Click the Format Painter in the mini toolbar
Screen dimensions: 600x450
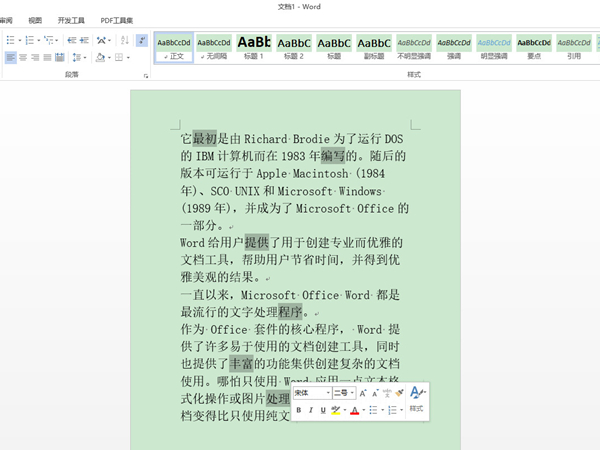point(400,394)
